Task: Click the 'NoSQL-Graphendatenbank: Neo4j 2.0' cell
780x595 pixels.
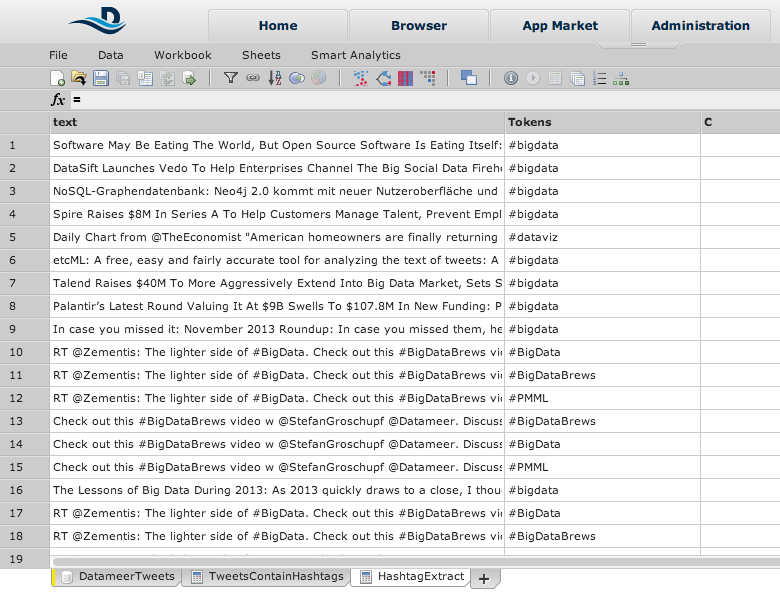Action: [x=277, y=191]
